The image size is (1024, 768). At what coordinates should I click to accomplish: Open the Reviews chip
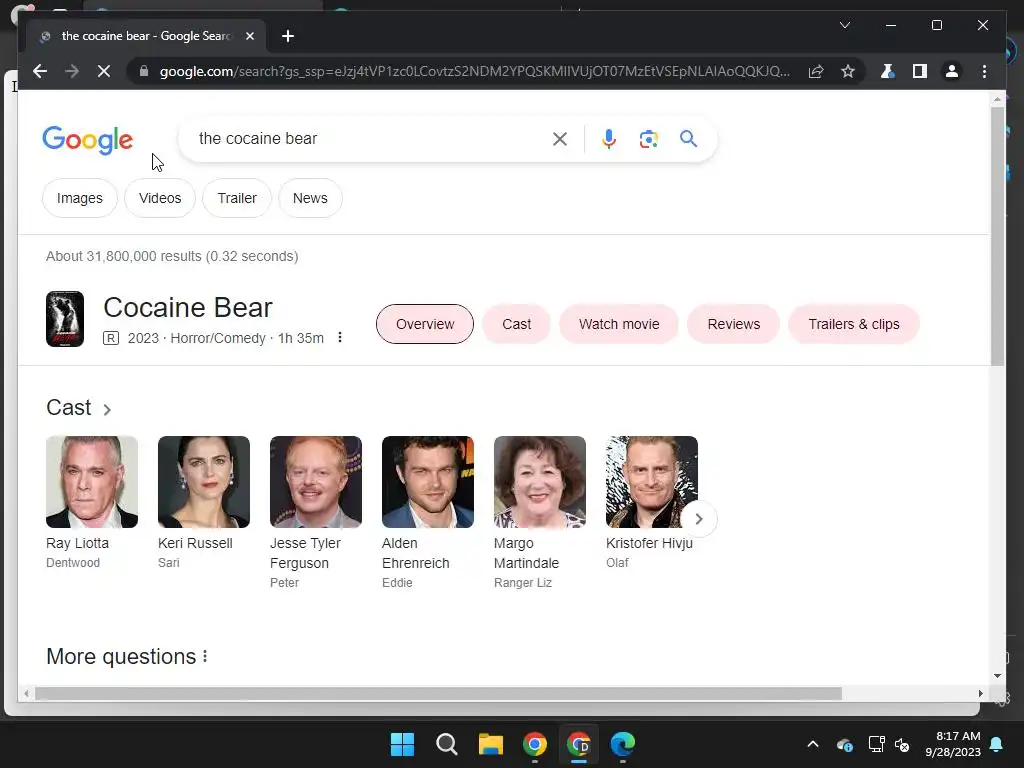pyautogui.click(x=734, y=324)
